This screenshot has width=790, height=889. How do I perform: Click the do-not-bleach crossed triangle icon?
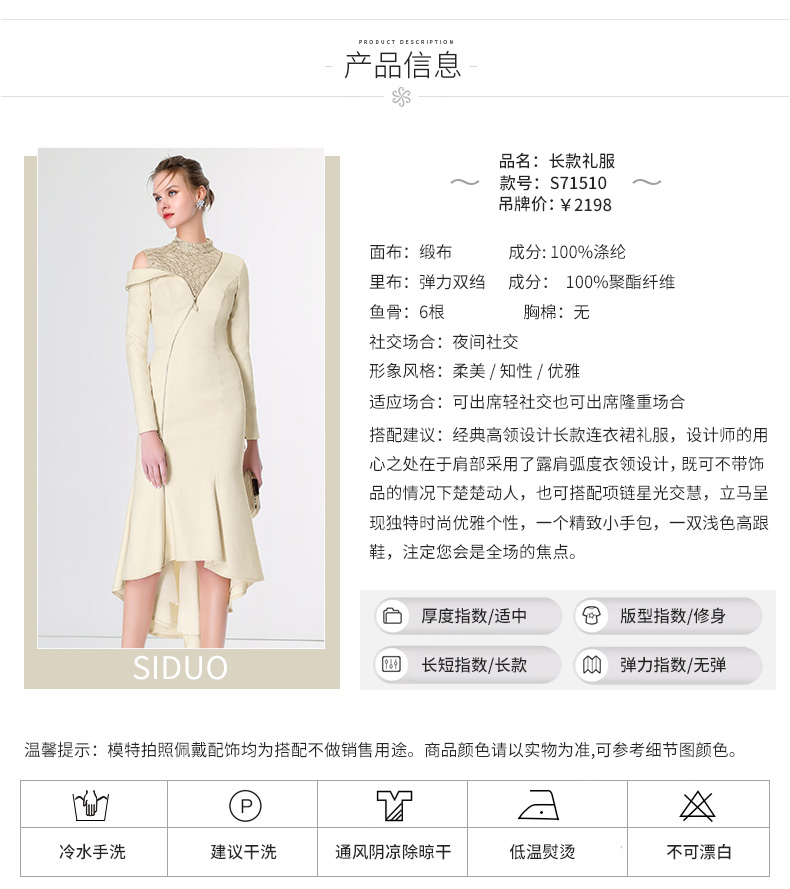click(x=698, y=806)
